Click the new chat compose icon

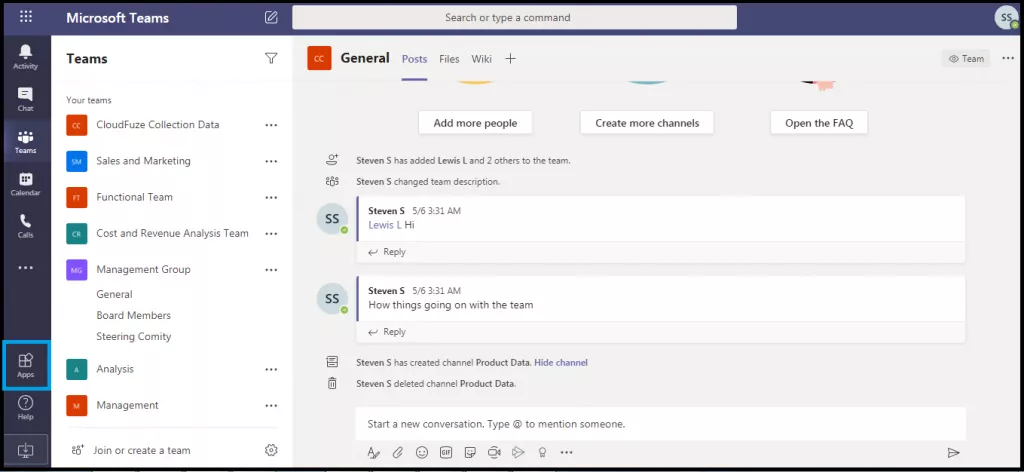(271, 18)
